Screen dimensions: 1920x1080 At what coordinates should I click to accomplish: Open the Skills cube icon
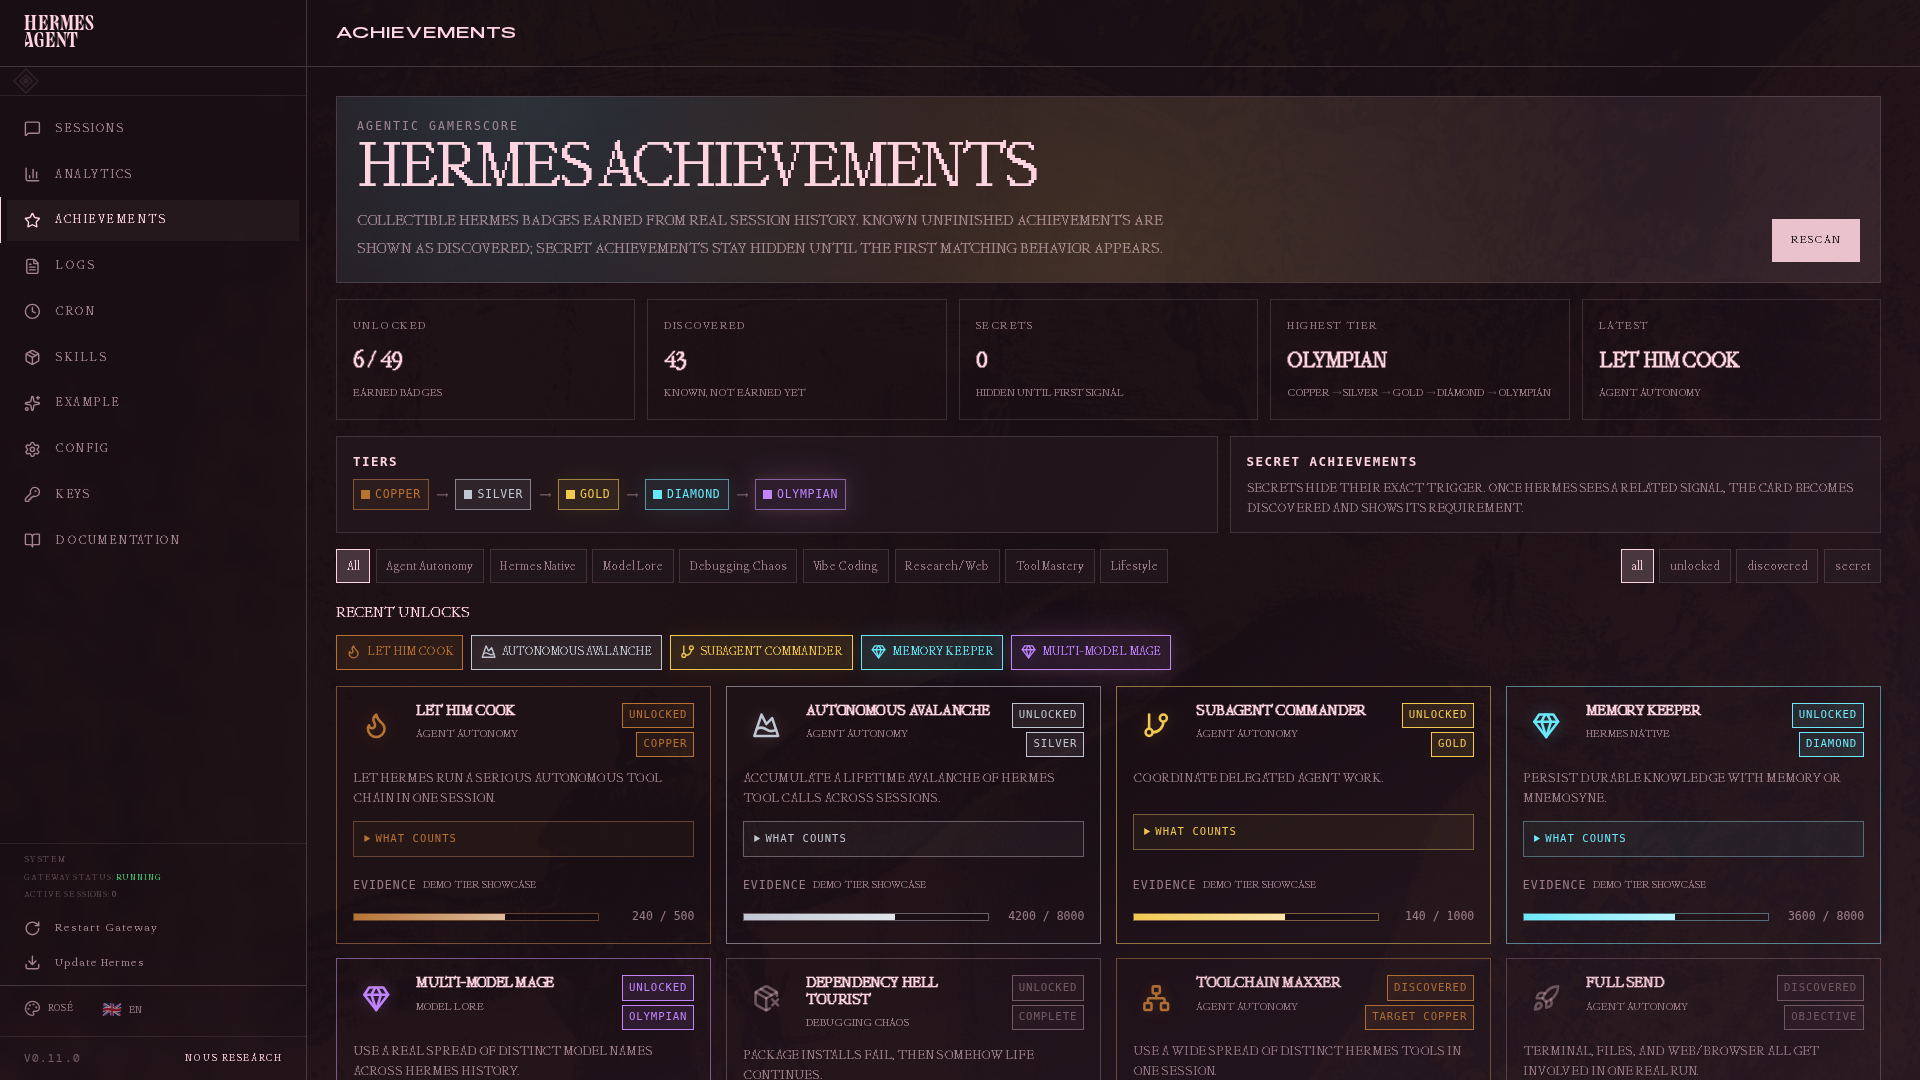click(32, 358)
